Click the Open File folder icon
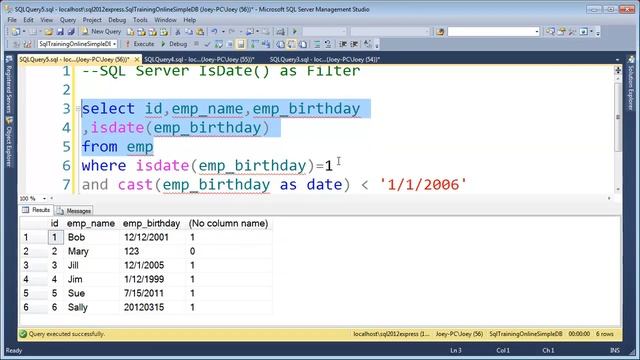This screenshot has height=360, width=640. coord(49,31)
